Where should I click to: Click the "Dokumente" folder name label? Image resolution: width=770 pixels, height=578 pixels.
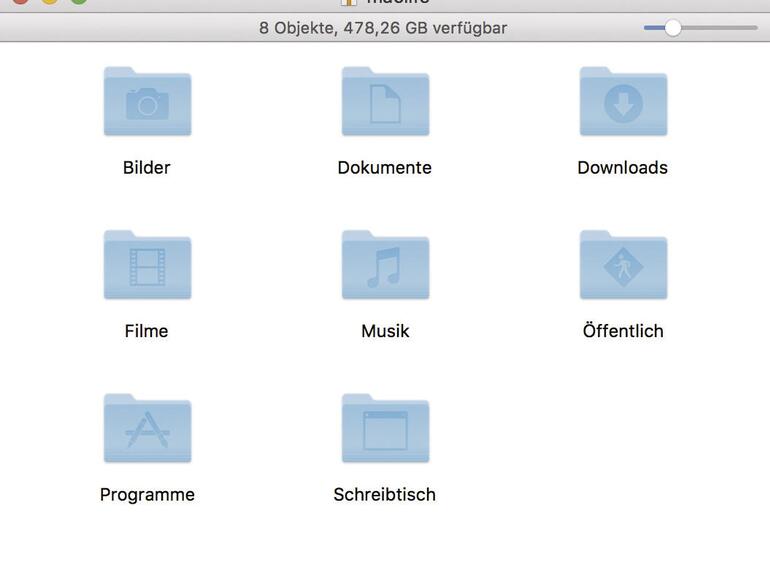(x=385, y=167)
